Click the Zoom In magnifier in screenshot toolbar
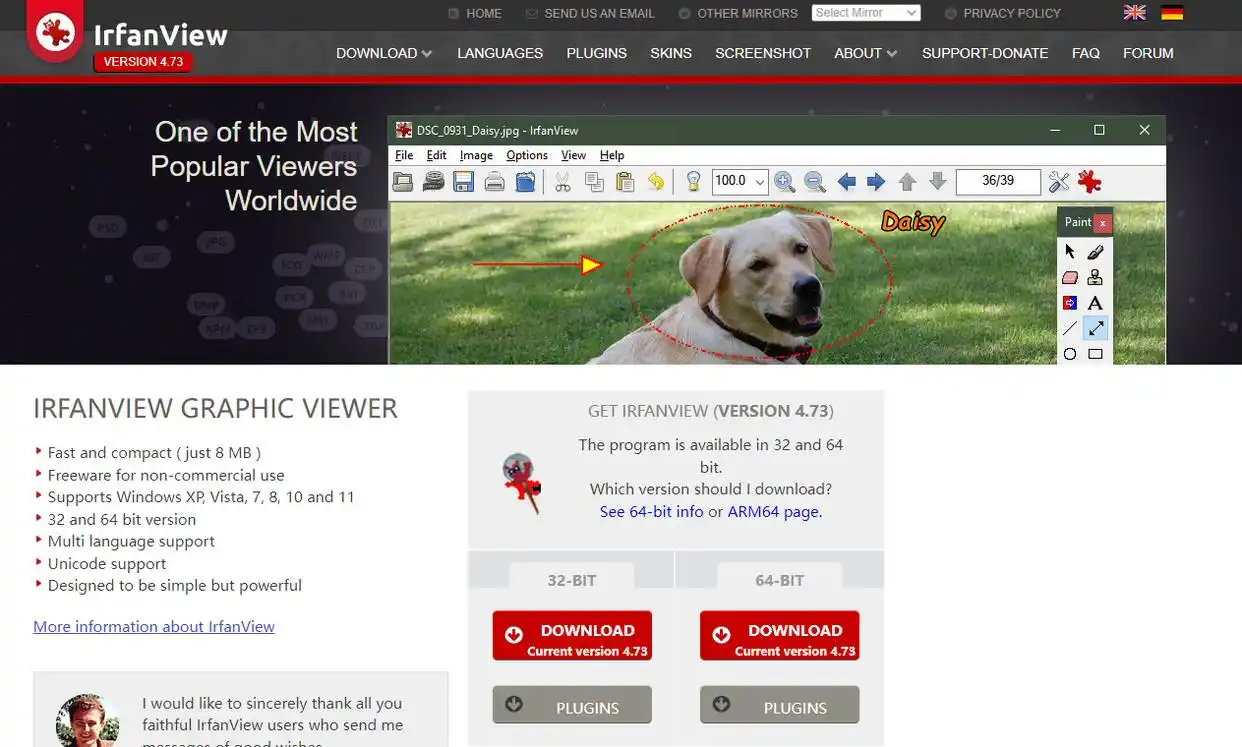The height and width of the screenshot is (747, 1242). tap(785, 181)
